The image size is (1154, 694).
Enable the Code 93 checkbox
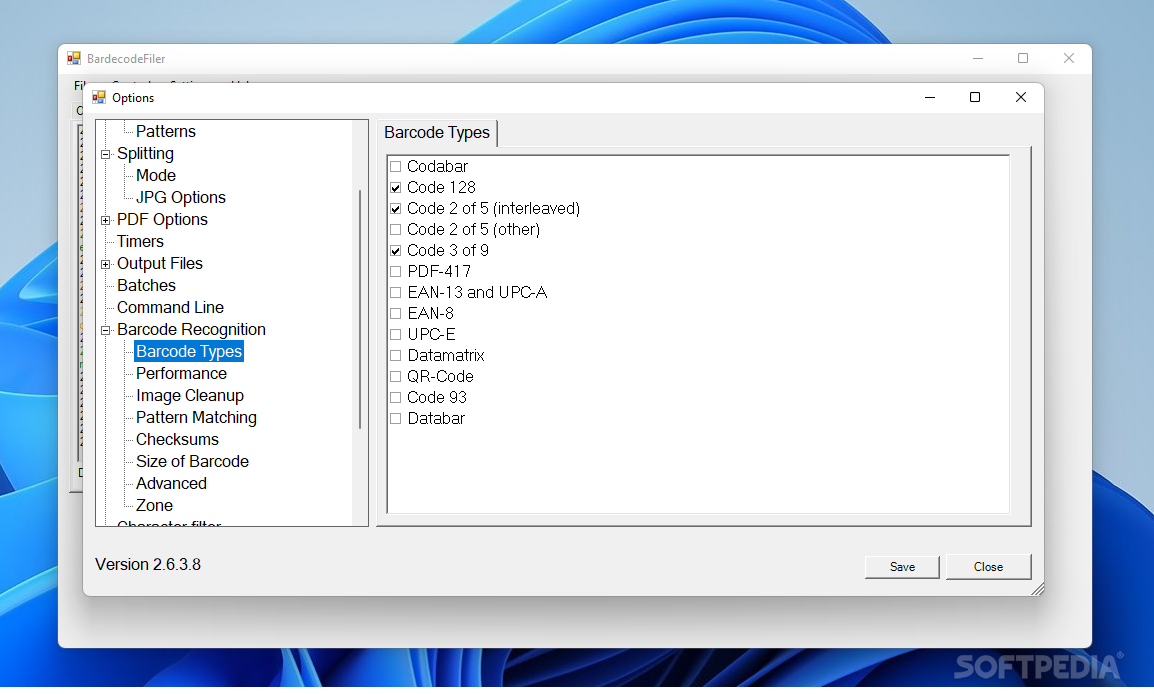point(395,397)
